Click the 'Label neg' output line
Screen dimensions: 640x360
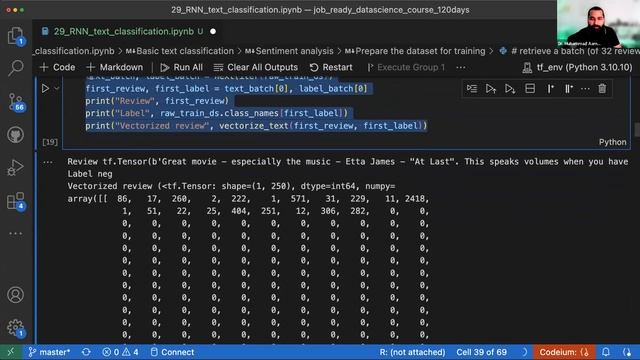[x=90, y=174]
